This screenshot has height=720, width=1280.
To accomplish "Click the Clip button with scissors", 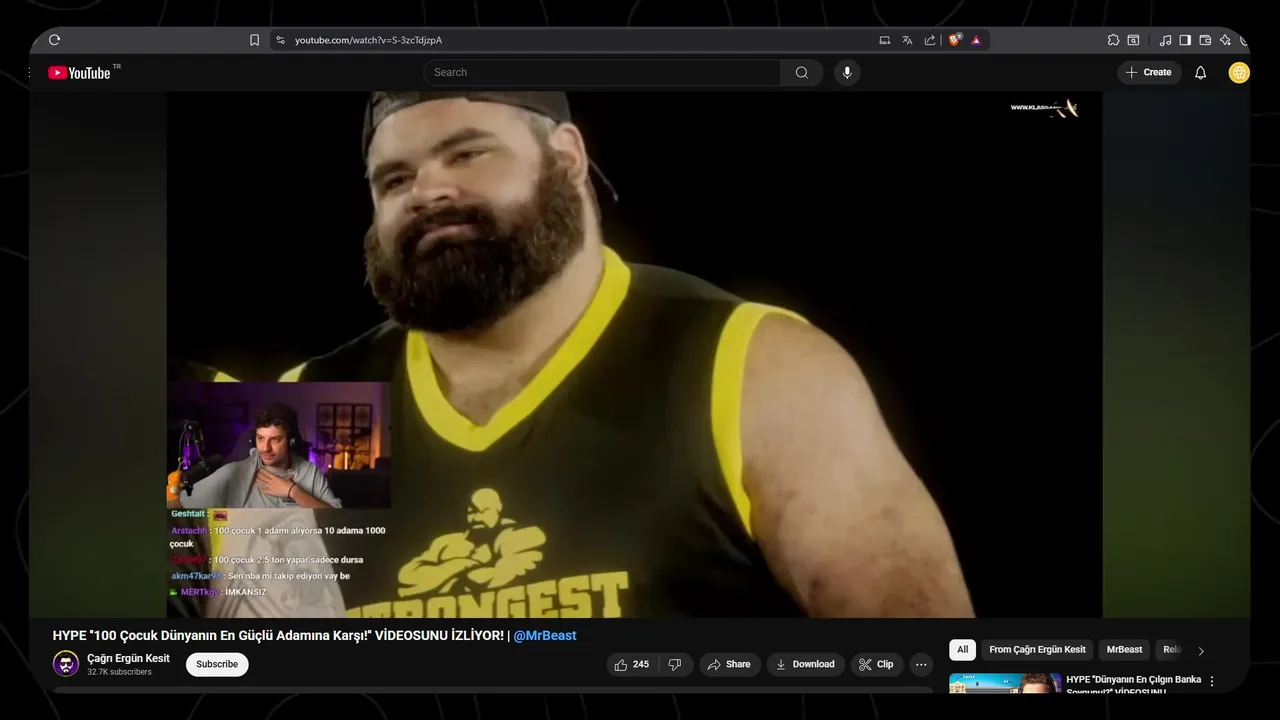I will click(877, 664).
